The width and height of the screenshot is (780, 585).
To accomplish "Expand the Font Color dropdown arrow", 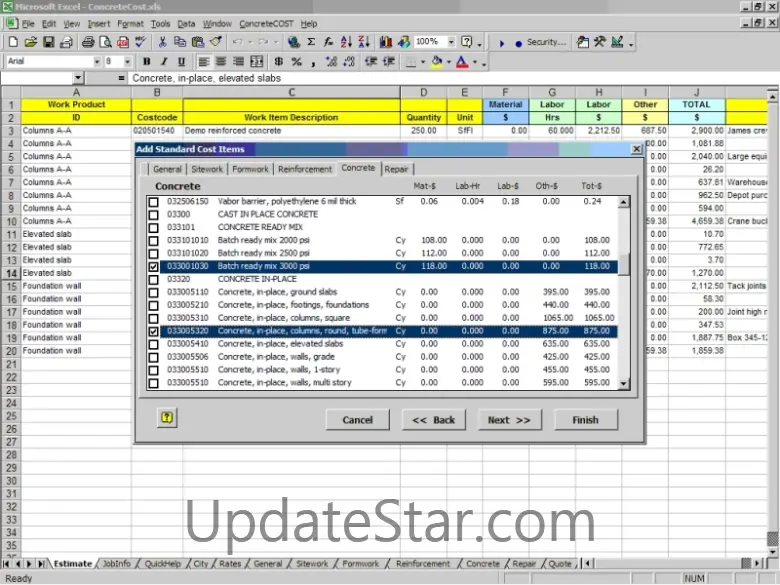I will [475, 62].
